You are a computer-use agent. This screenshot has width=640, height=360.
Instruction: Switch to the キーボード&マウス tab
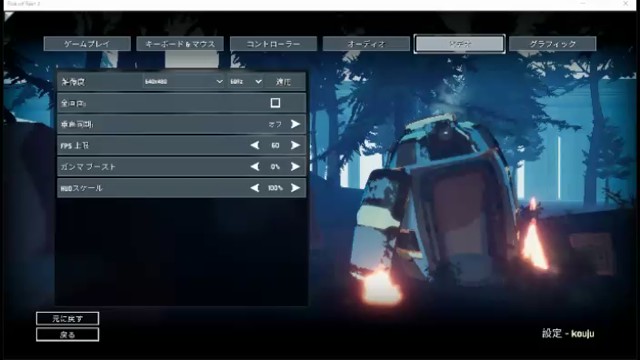pos(180,44)
